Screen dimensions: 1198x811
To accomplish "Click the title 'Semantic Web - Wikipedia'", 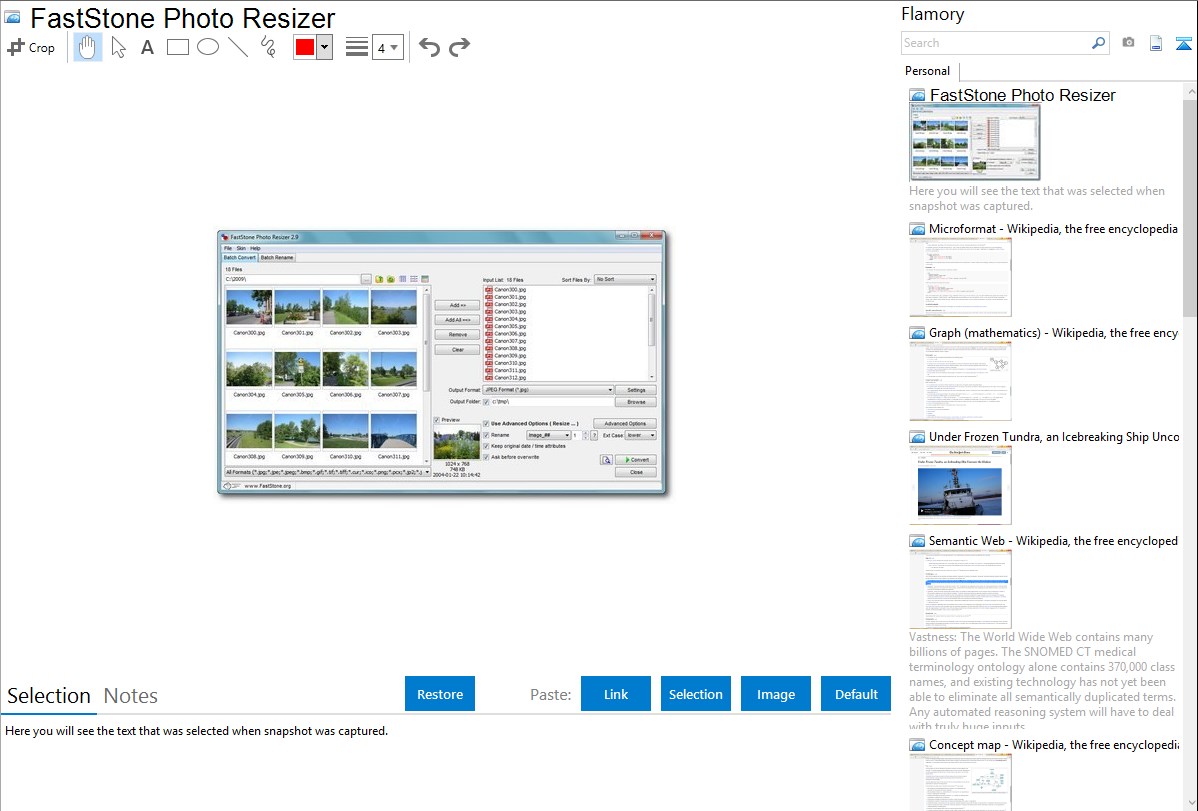I will tap(1053, 541).
